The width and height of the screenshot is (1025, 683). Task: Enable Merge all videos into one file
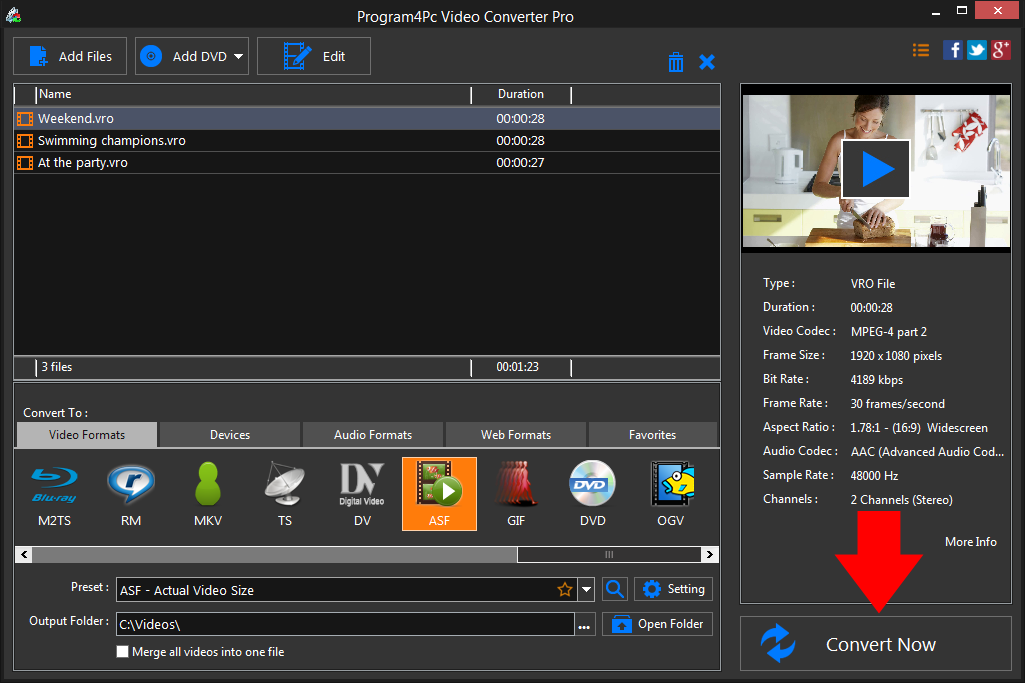point(123,652)
